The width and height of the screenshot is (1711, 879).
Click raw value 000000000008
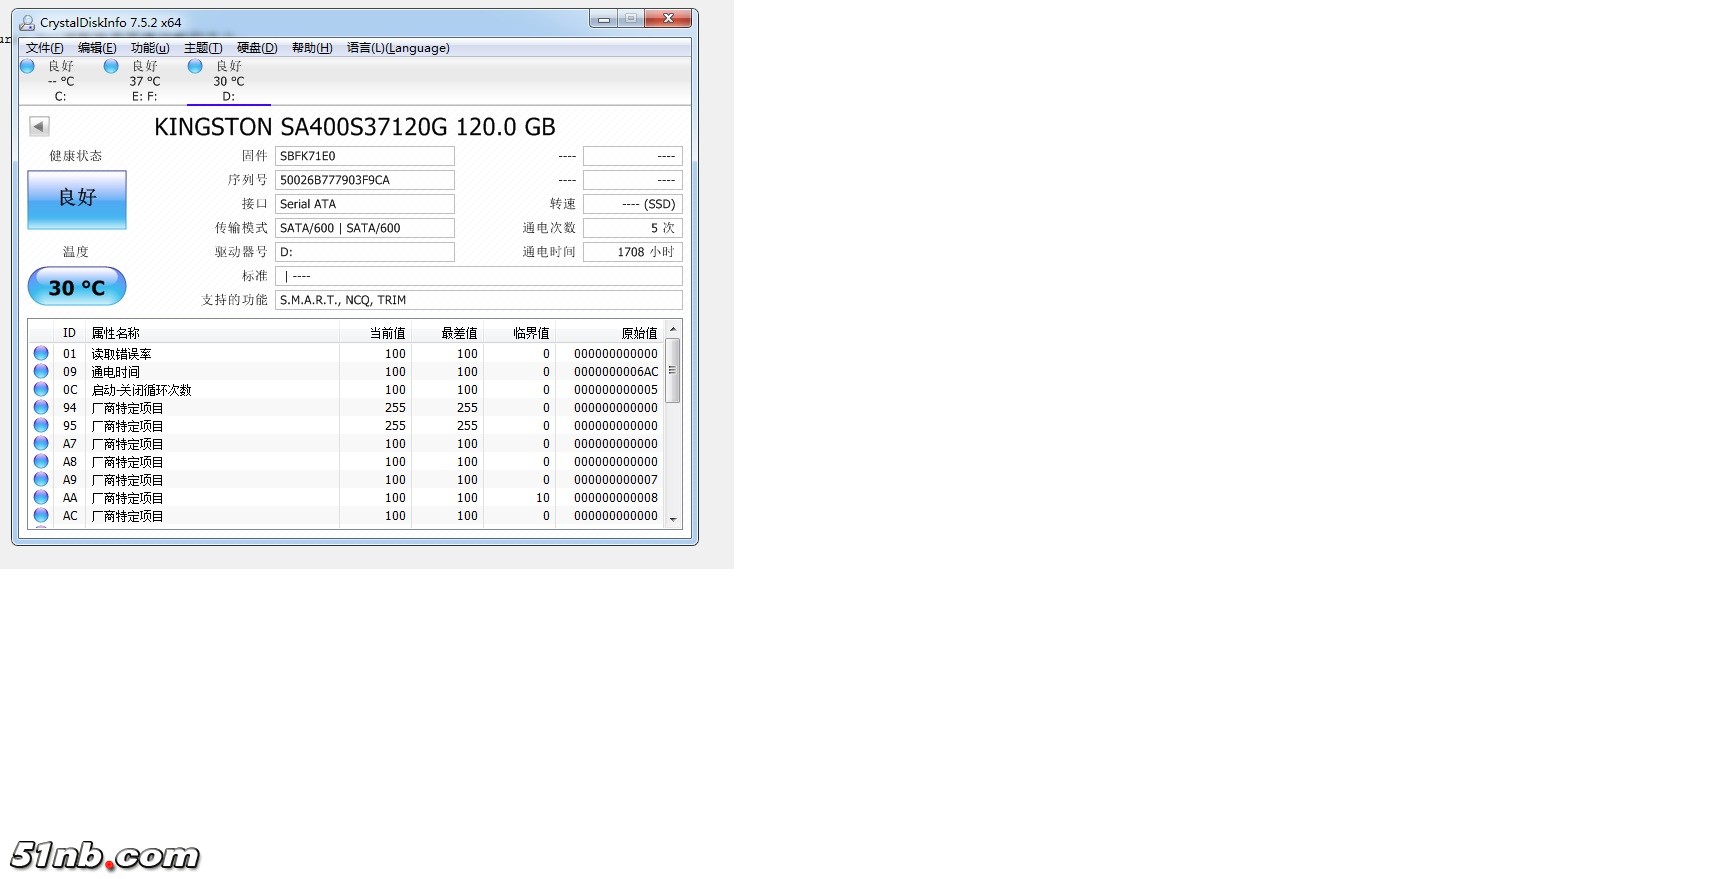point(616,498)
